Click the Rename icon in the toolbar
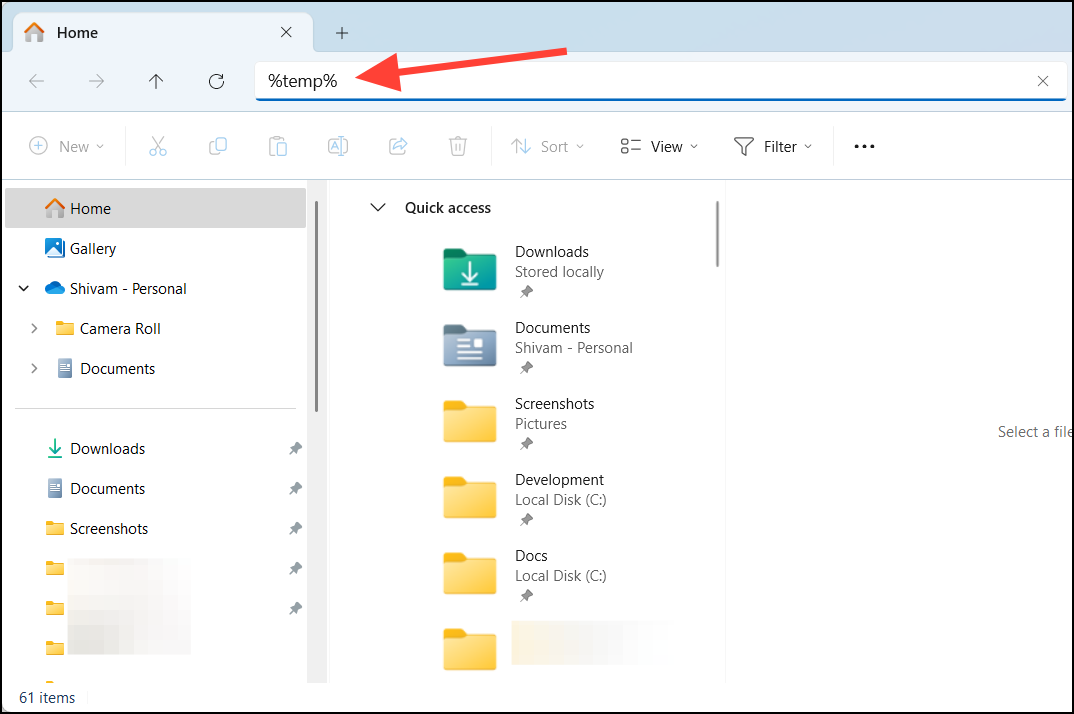1074x714 pixels. (338, 146)
